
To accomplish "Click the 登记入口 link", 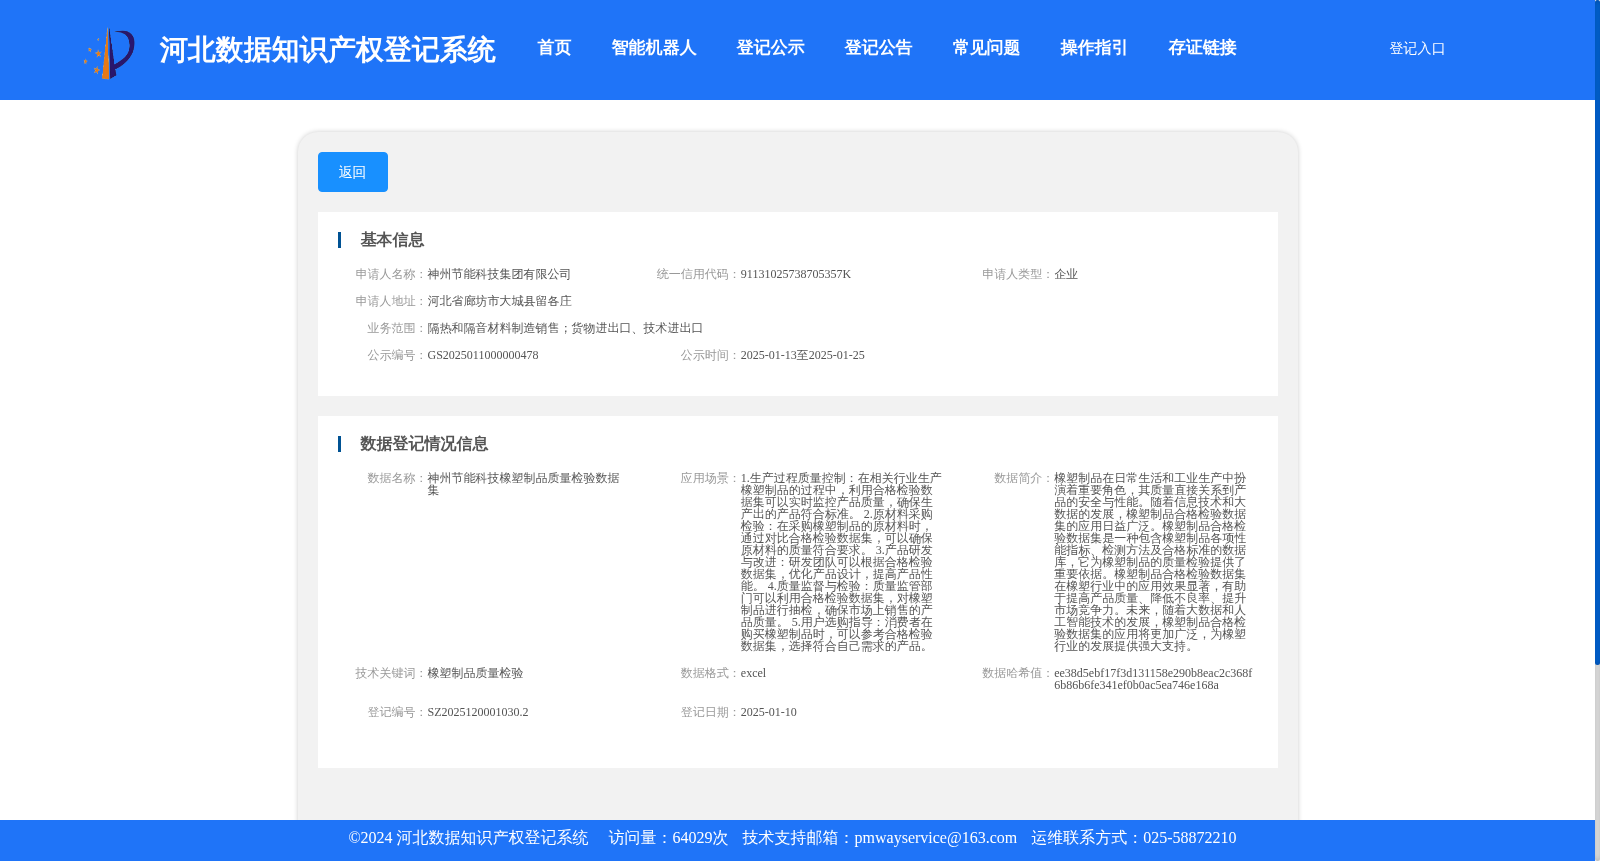I will click(1417, 48).
